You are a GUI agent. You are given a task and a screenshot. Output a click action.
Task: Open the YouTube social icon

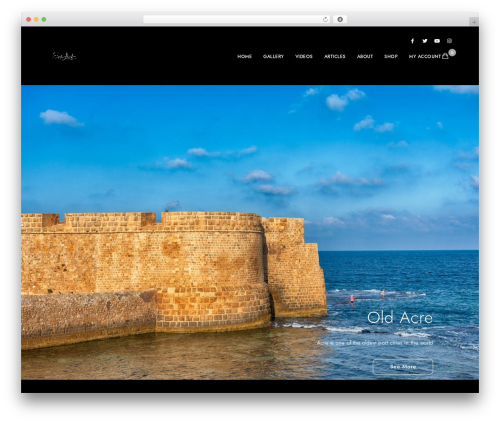437,41
